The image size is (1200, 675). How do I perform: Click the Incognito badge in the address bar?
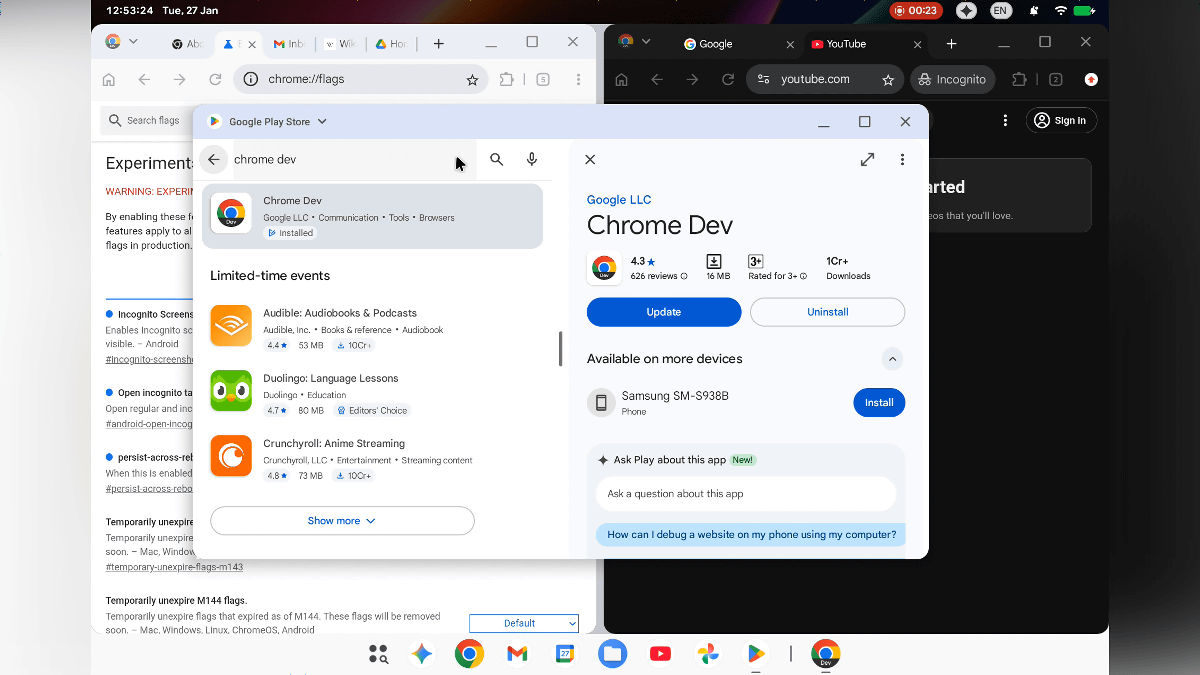click(x=952, y=79)
